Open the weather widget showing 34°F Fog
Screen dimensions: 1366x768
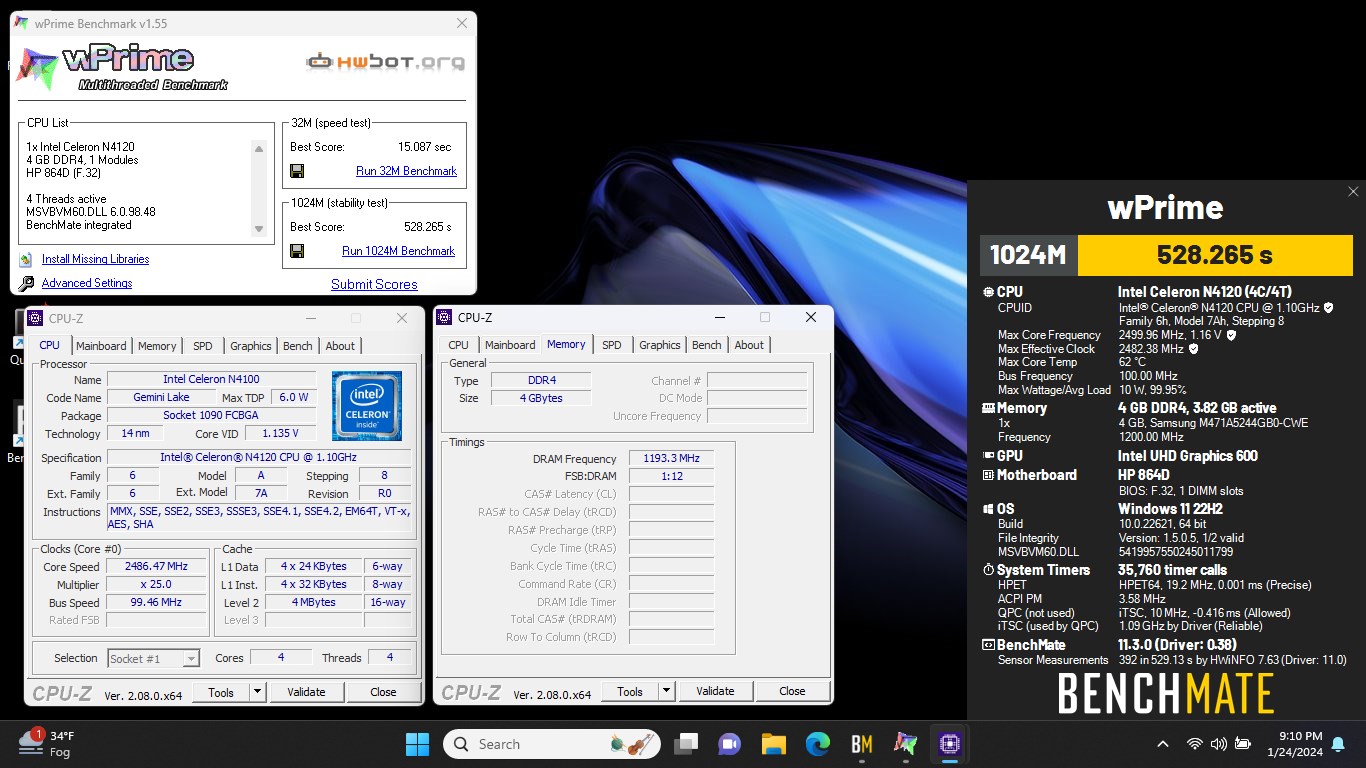pyautogui.click(x=47, y=744)
